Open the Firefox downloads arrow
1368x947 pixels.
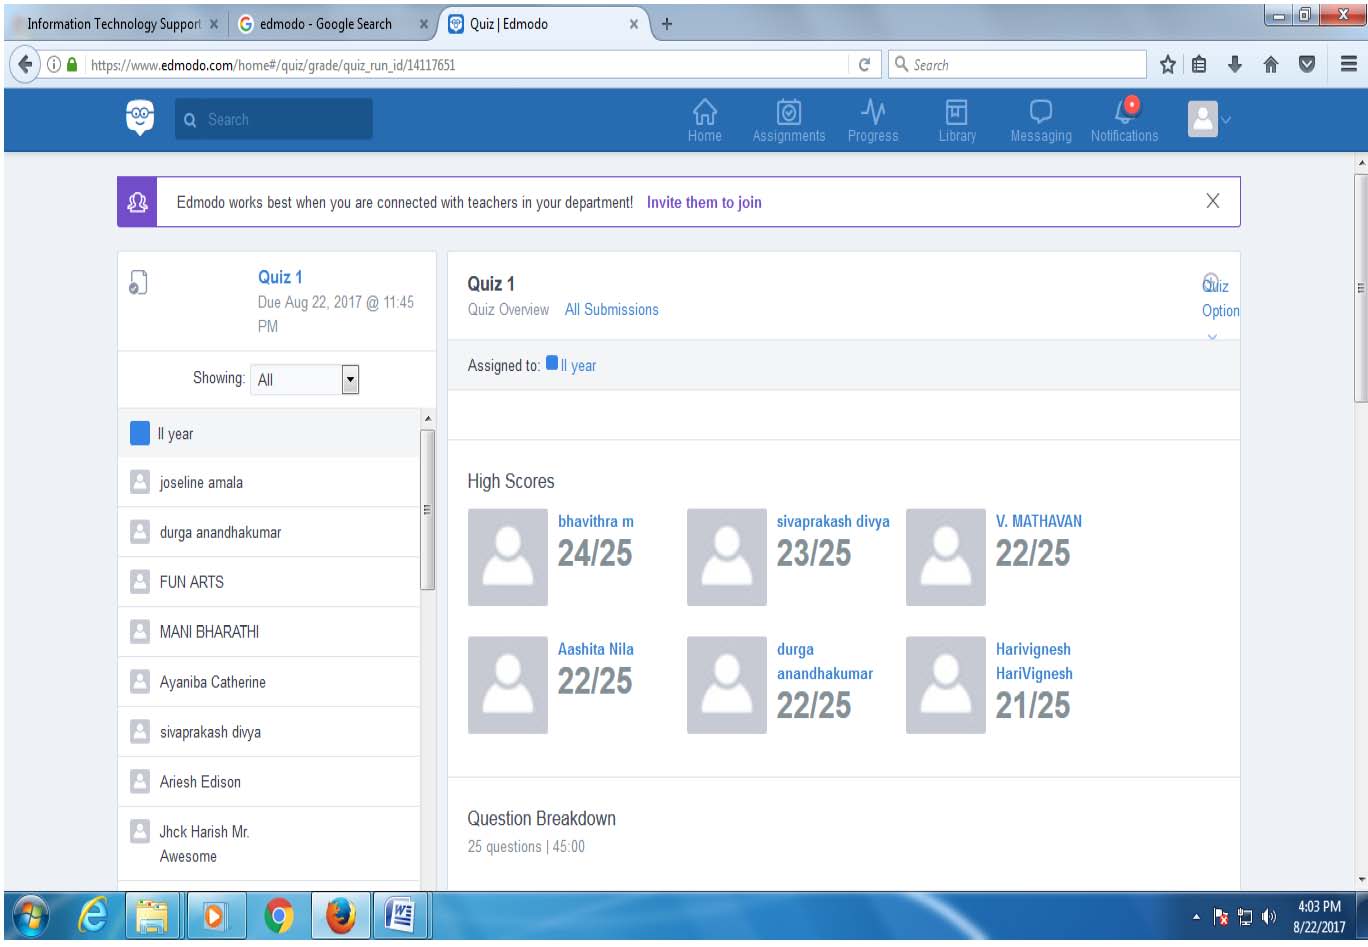click(x=1235, y=65)
